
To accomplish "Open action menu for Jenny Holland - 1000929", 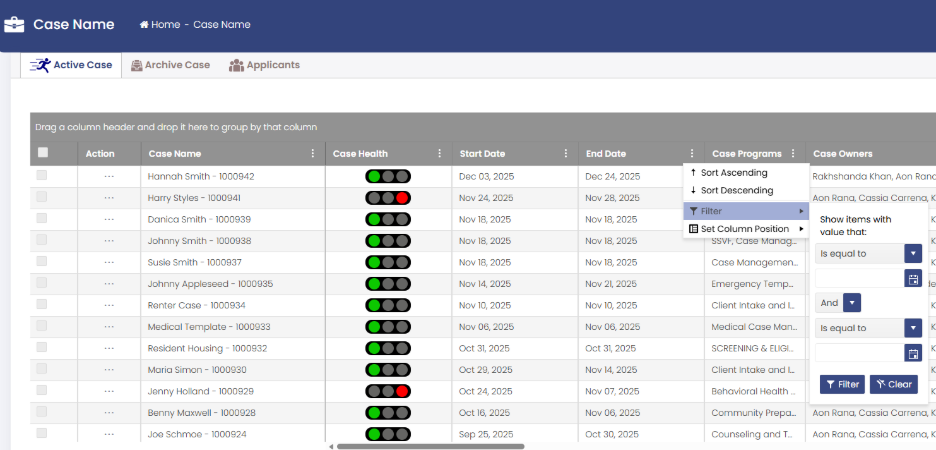I will click(x=109, y=391).
